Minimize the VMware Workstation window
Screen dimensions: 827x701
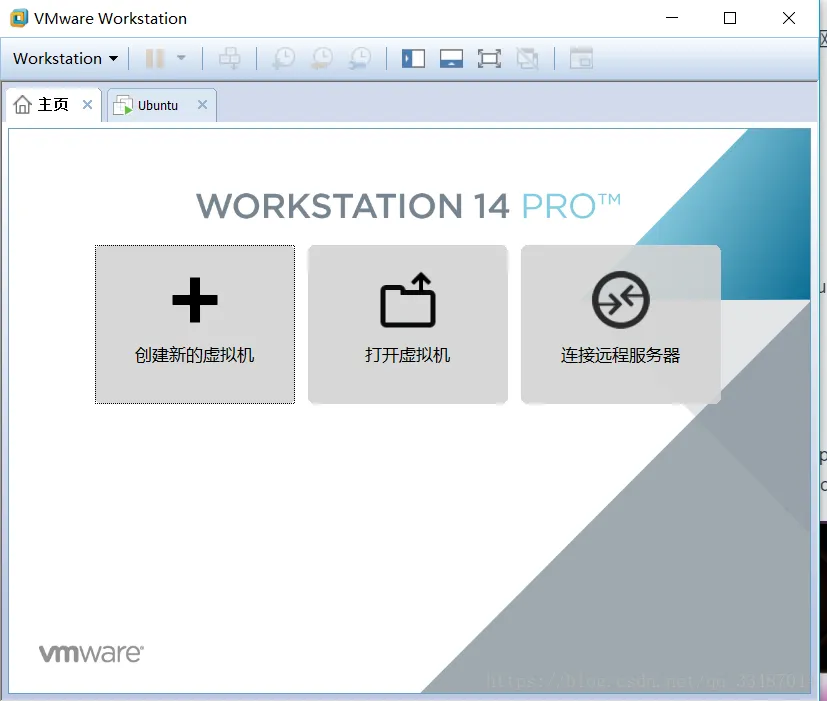click(x=672, y=18)
